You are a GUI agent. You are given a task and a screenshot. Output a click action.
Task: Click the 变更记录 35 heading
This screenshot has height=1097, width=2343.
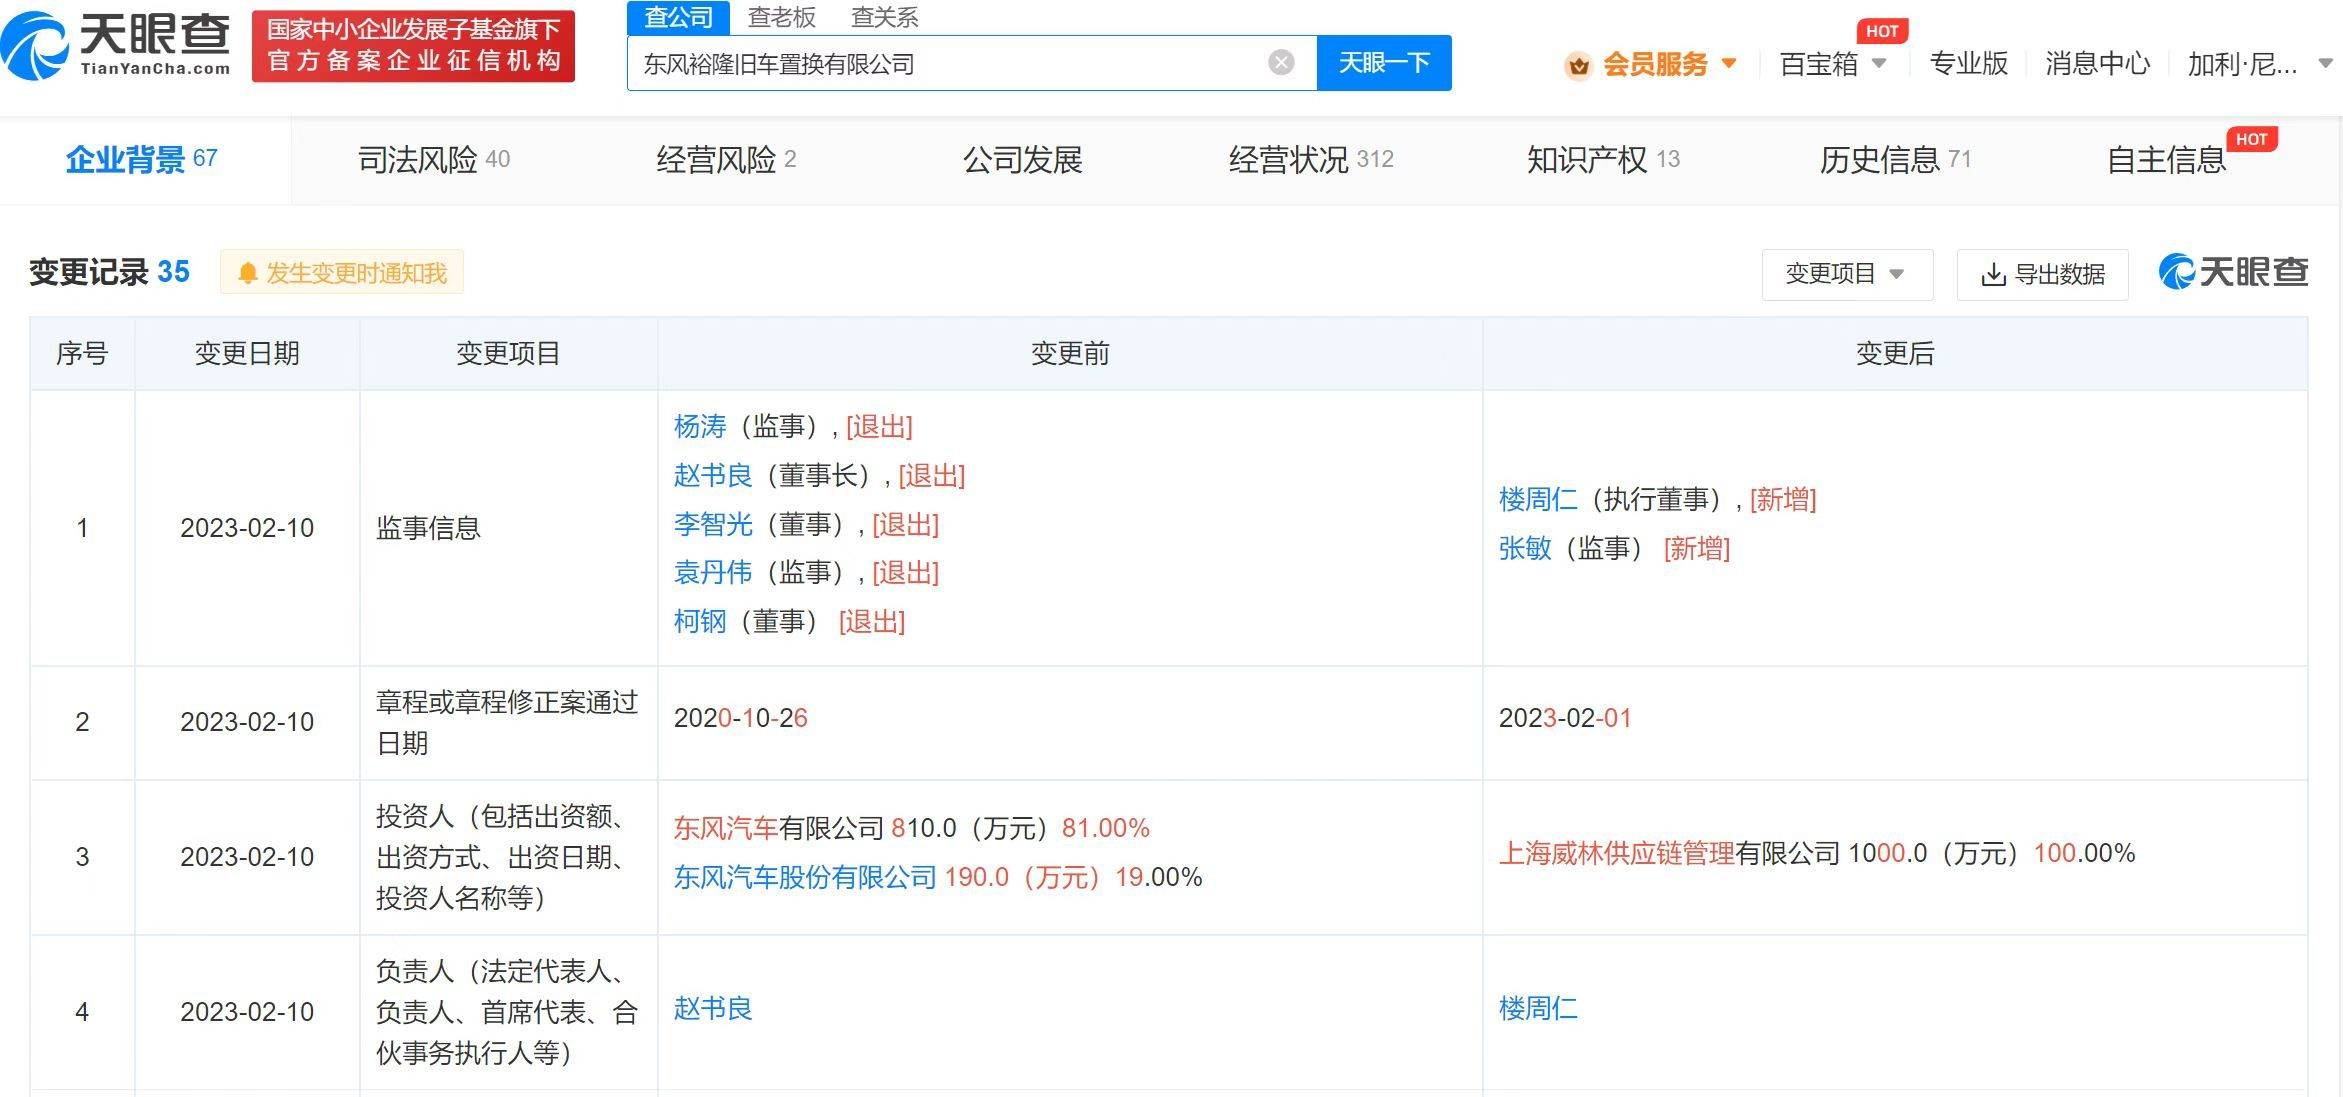click(x=109, y=272)
